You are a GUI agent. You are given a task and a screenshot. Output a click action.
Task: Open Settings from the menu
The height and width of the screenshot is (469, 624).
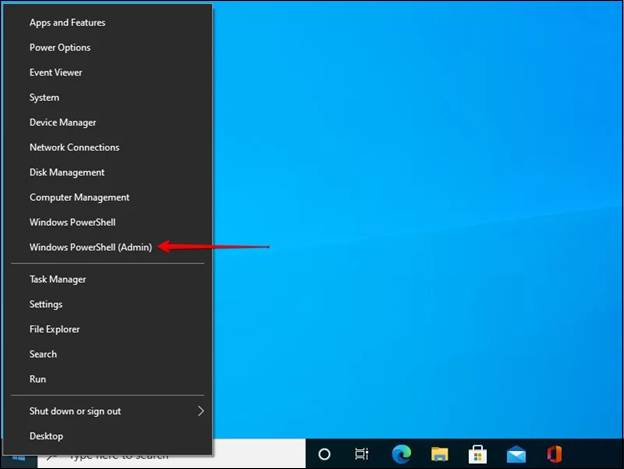click(107, 304)
